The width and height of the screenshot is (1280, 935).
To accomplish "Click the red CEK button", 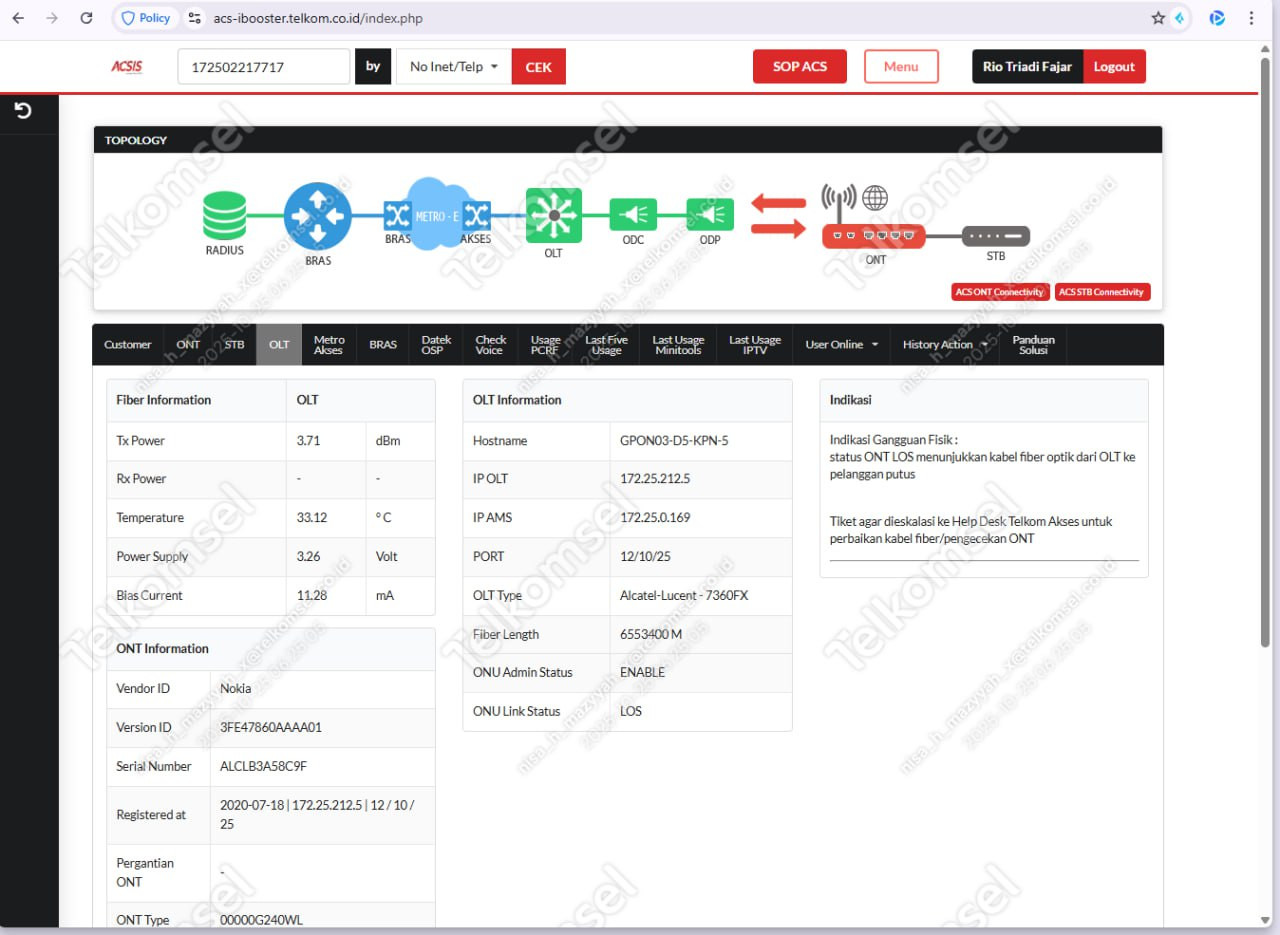I will [x=539, y=67].
